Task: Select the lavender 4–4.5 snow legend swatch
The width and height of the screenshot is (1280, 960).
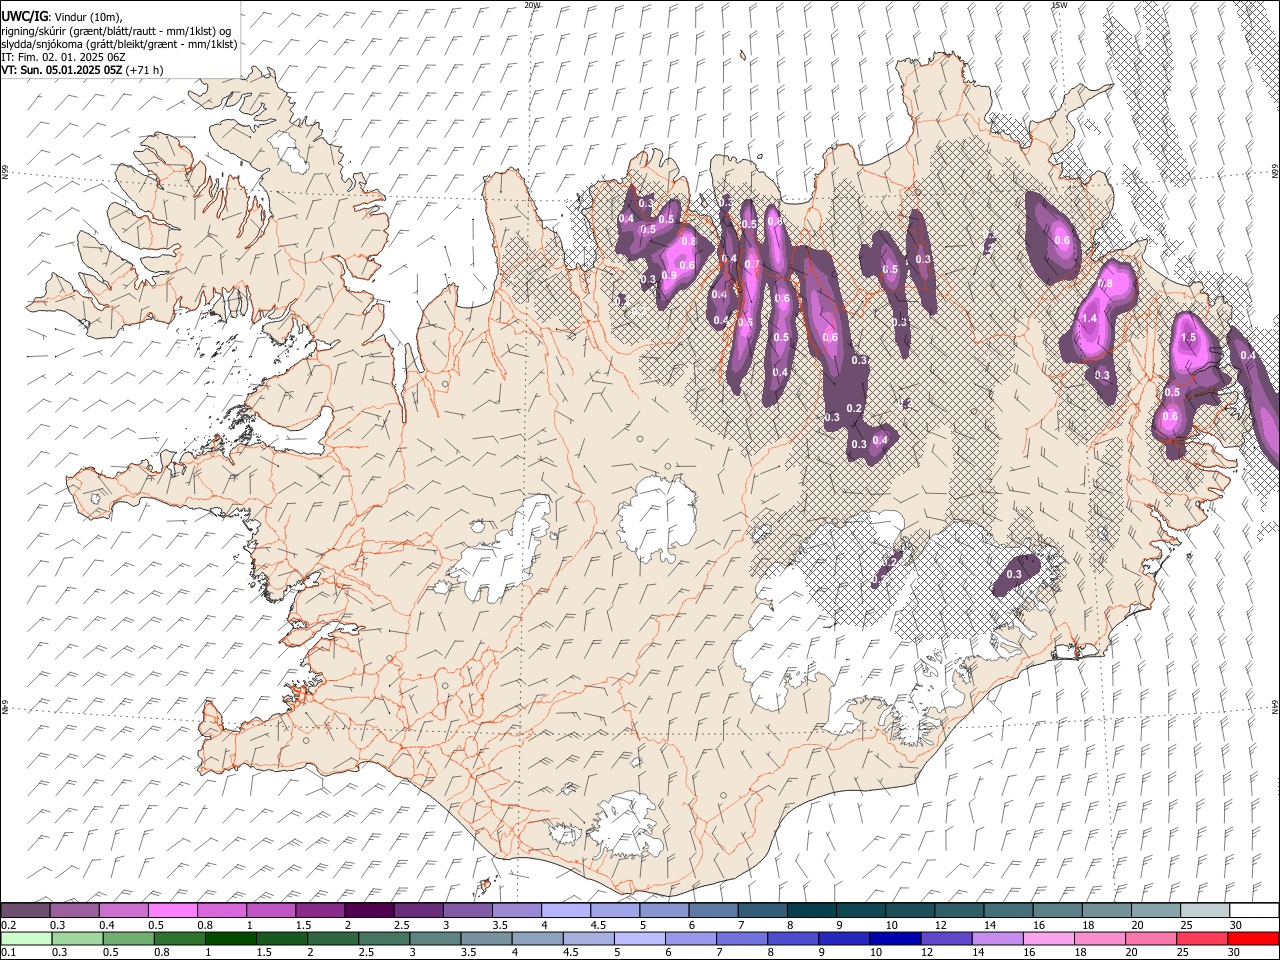Action: (x=565, y=910)
